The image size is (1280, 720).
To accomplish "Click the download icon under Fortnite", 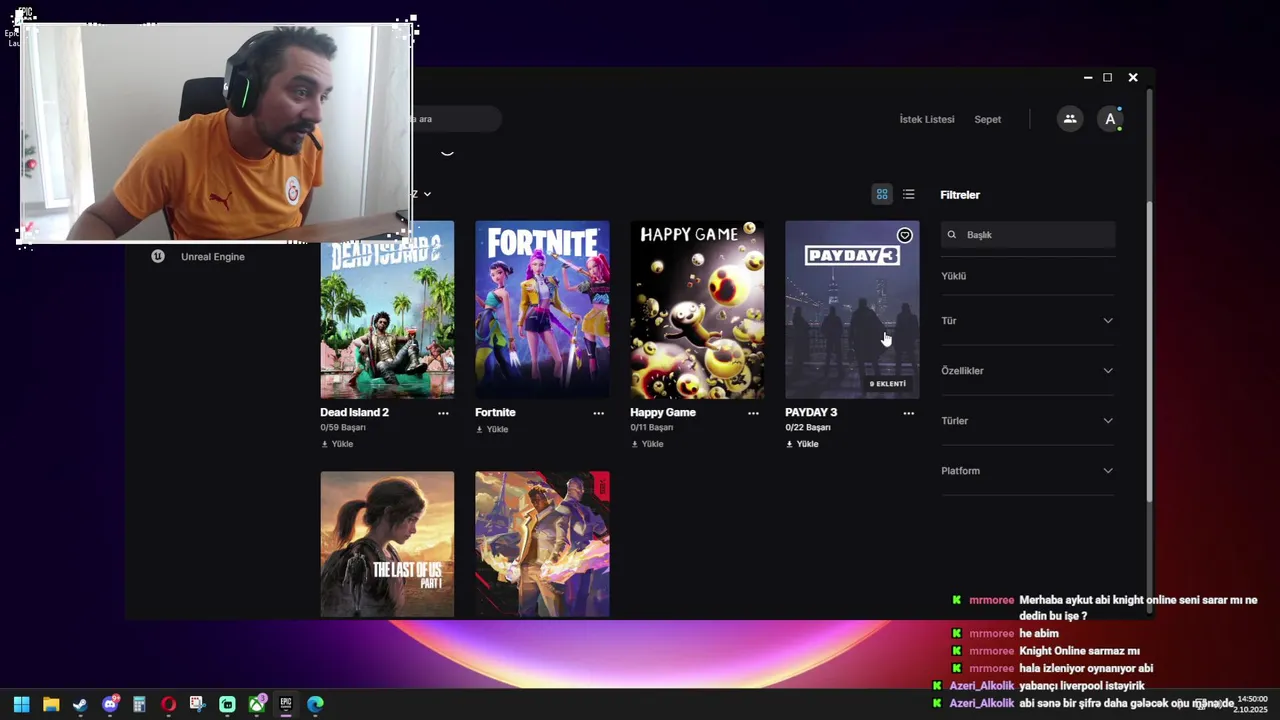I will tap(479, 429).
